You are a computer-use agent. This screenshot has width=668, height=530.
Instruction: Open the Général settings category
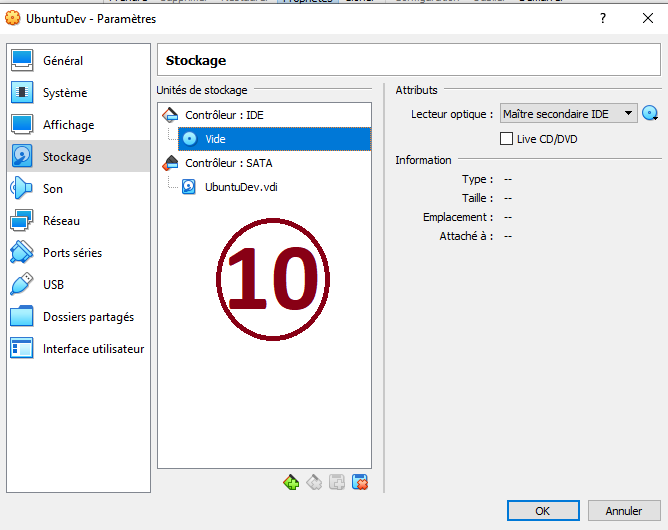click(x=63, y=61)
